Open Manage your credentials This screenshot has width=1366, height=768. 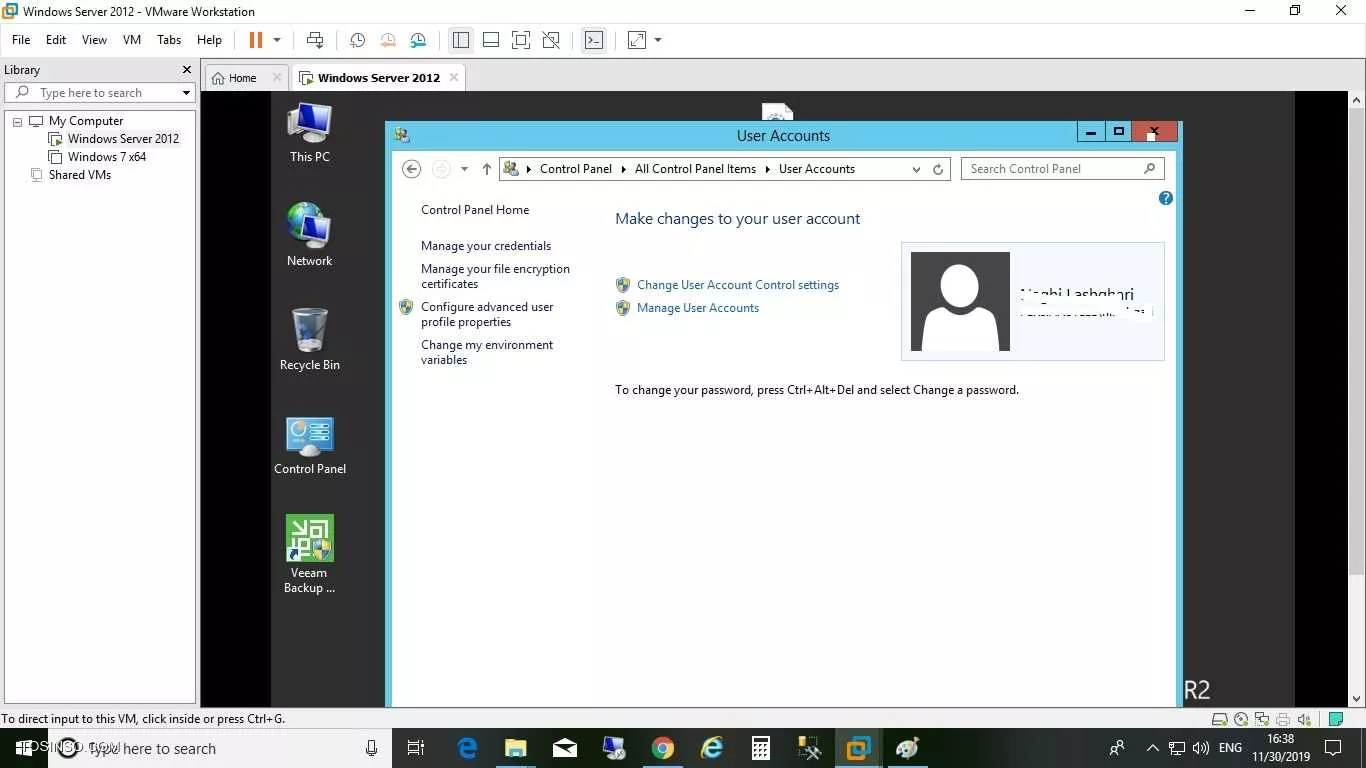tap(486, 246)
